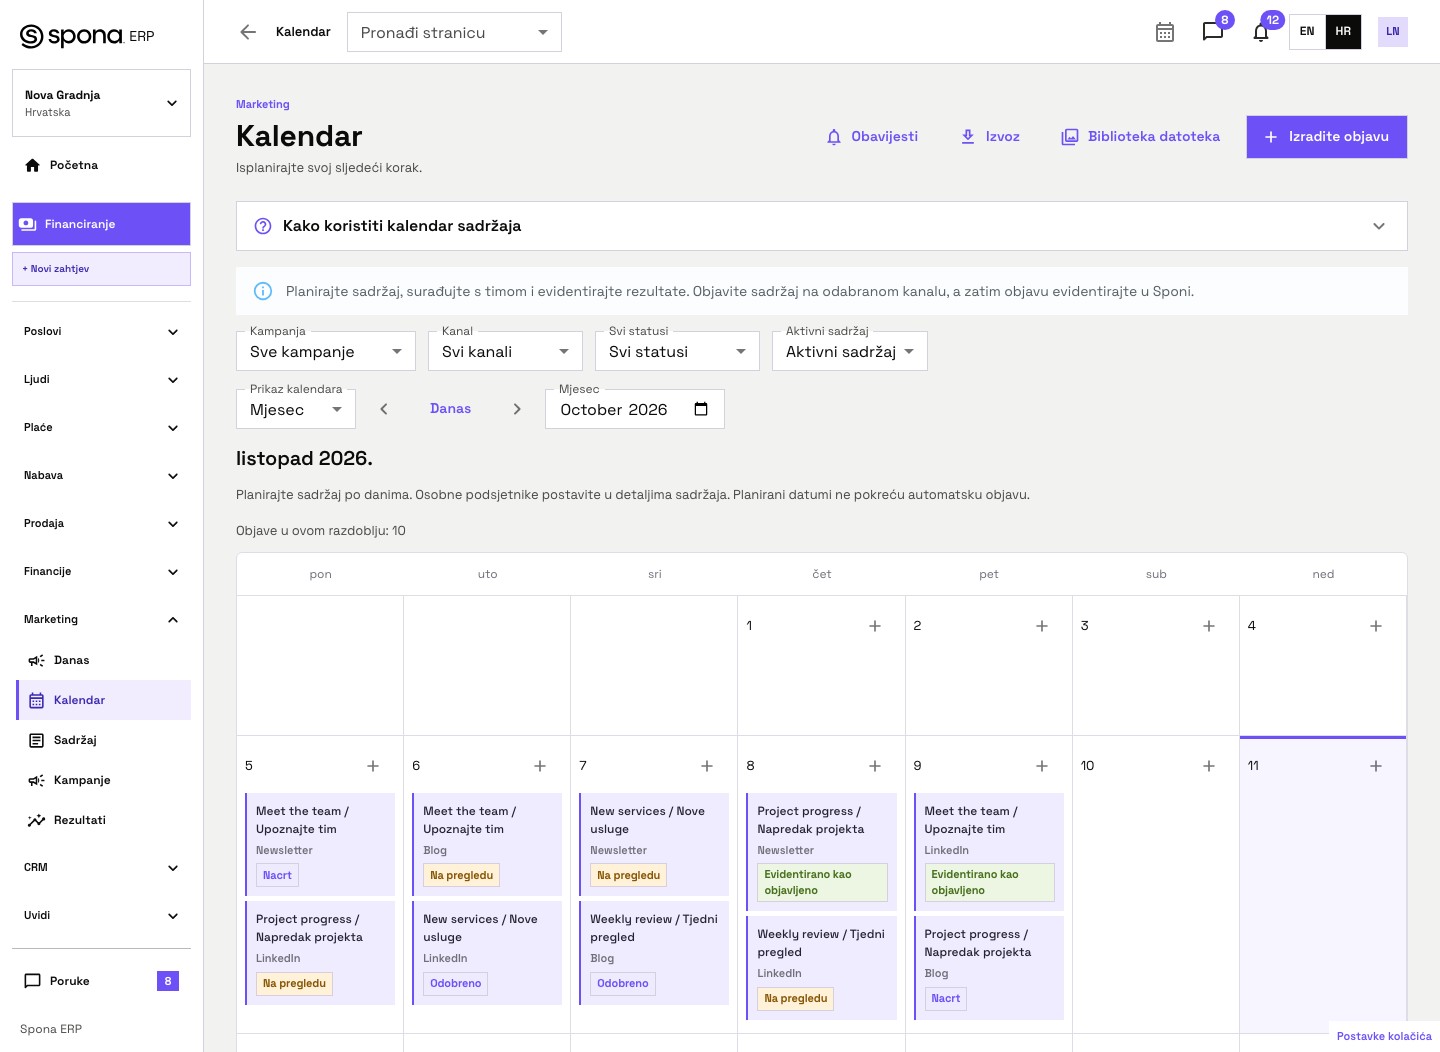Open the chat messages icon with badge 8

(1213, 32)
